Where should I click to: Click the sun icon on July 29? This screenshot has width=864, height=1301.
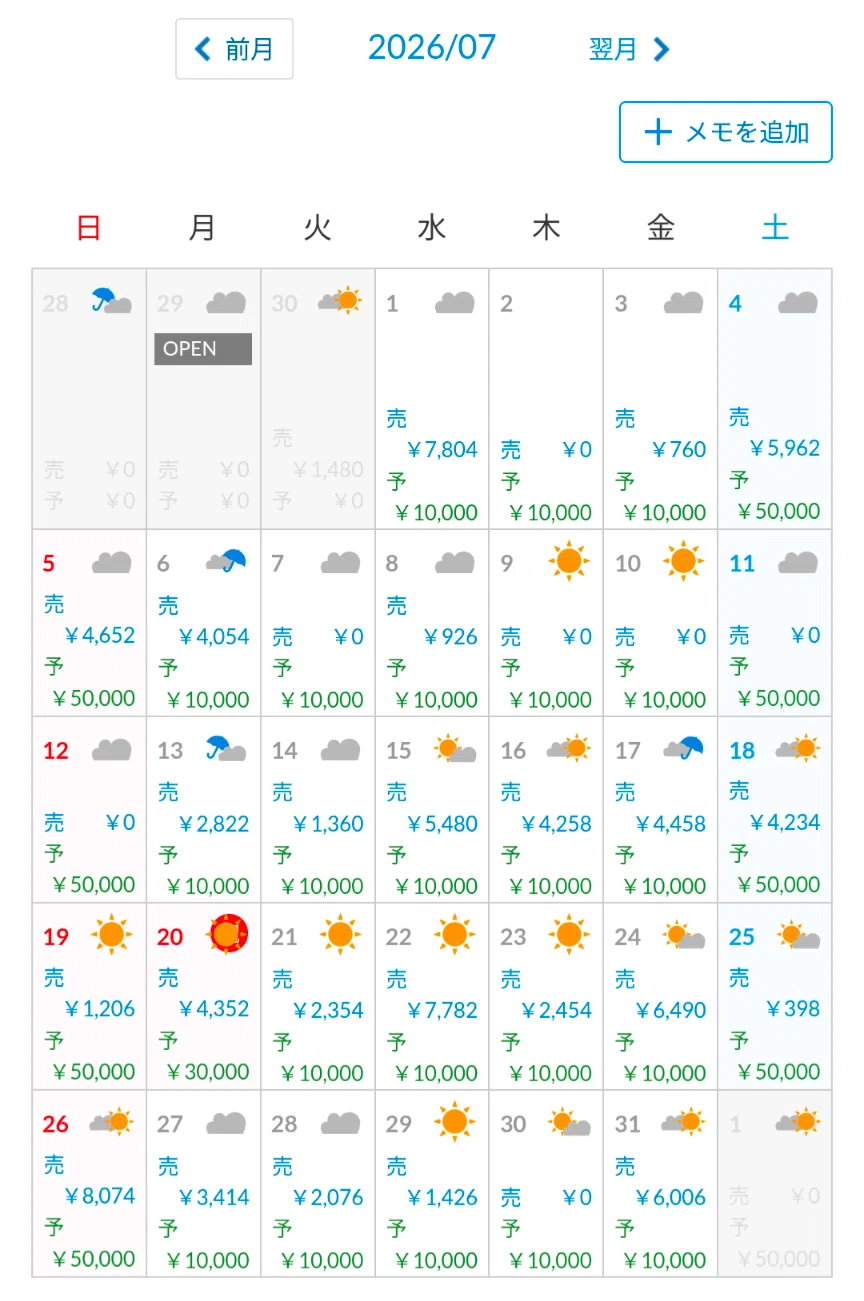point(455,1122)
